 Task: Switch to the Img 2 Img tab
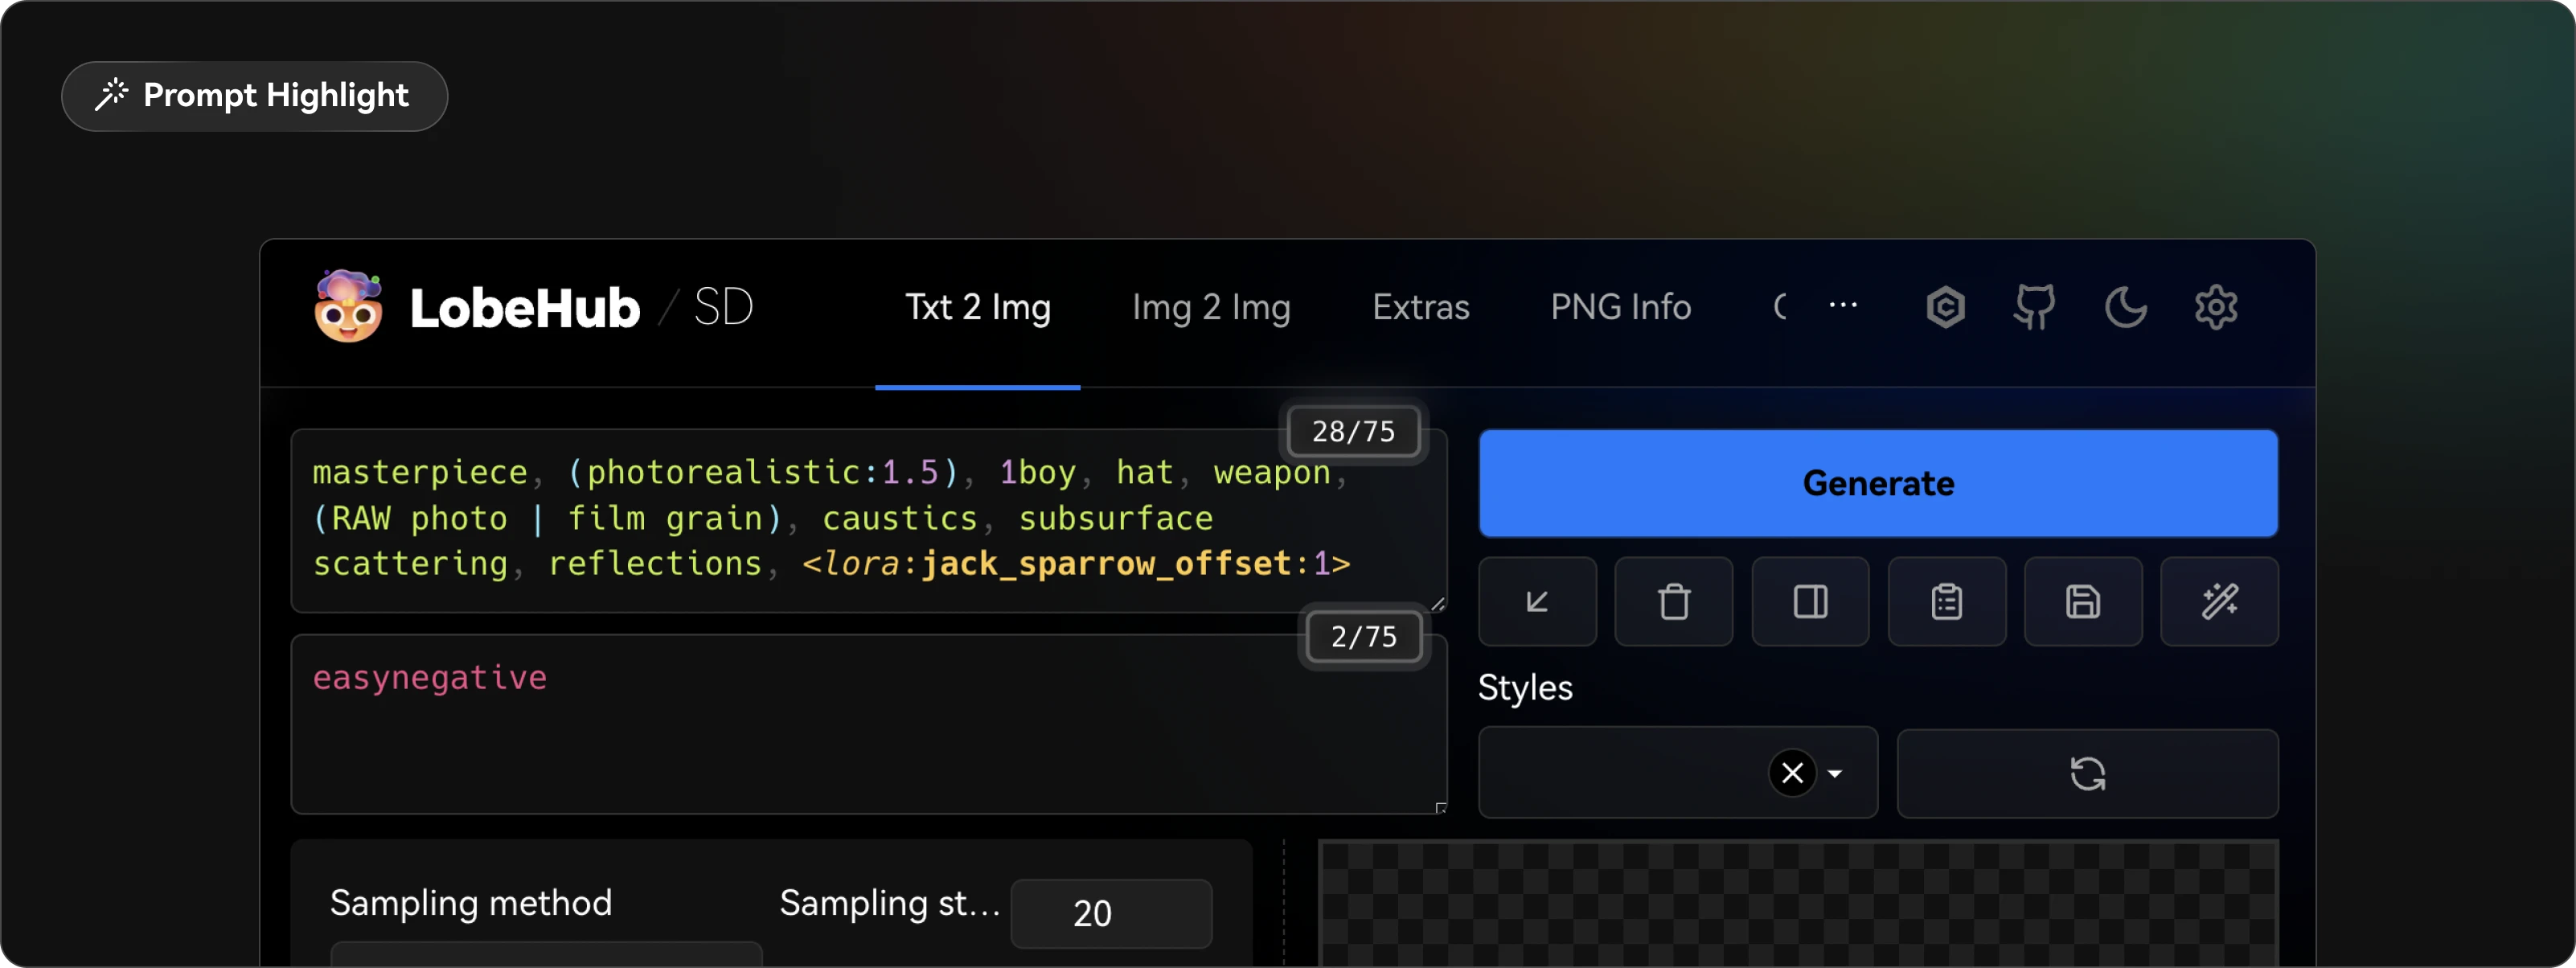tap(1211, 307)
